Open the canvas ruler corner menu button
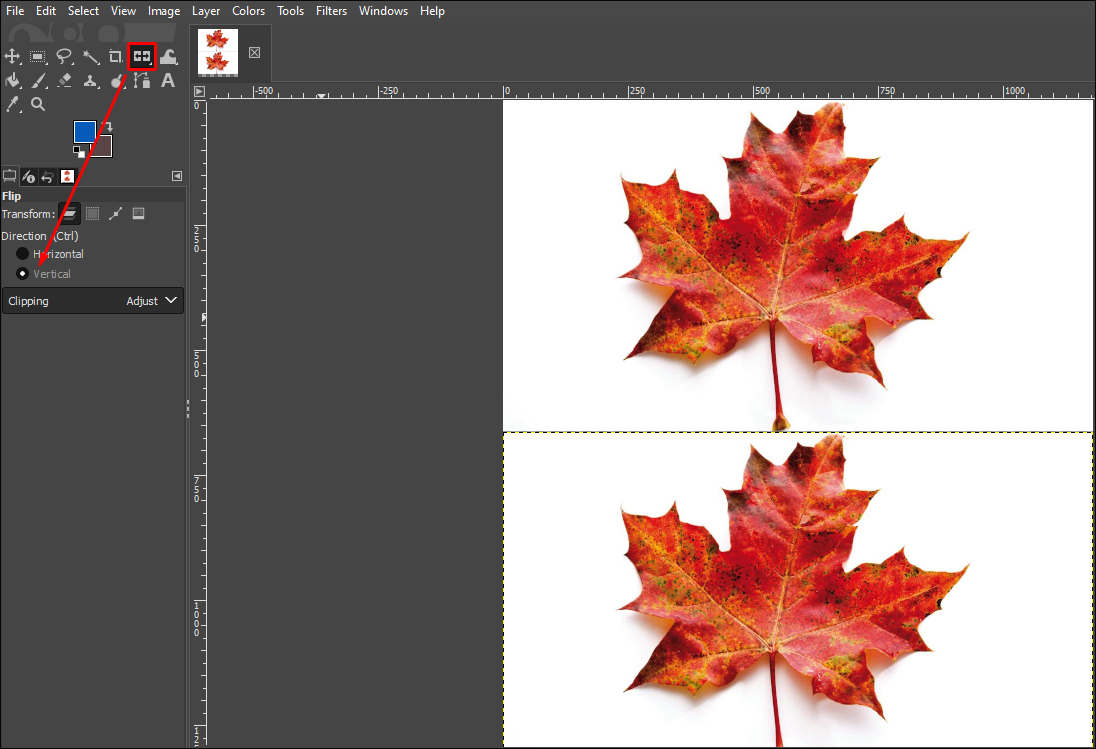1096x749 pixels. (199, 92)
